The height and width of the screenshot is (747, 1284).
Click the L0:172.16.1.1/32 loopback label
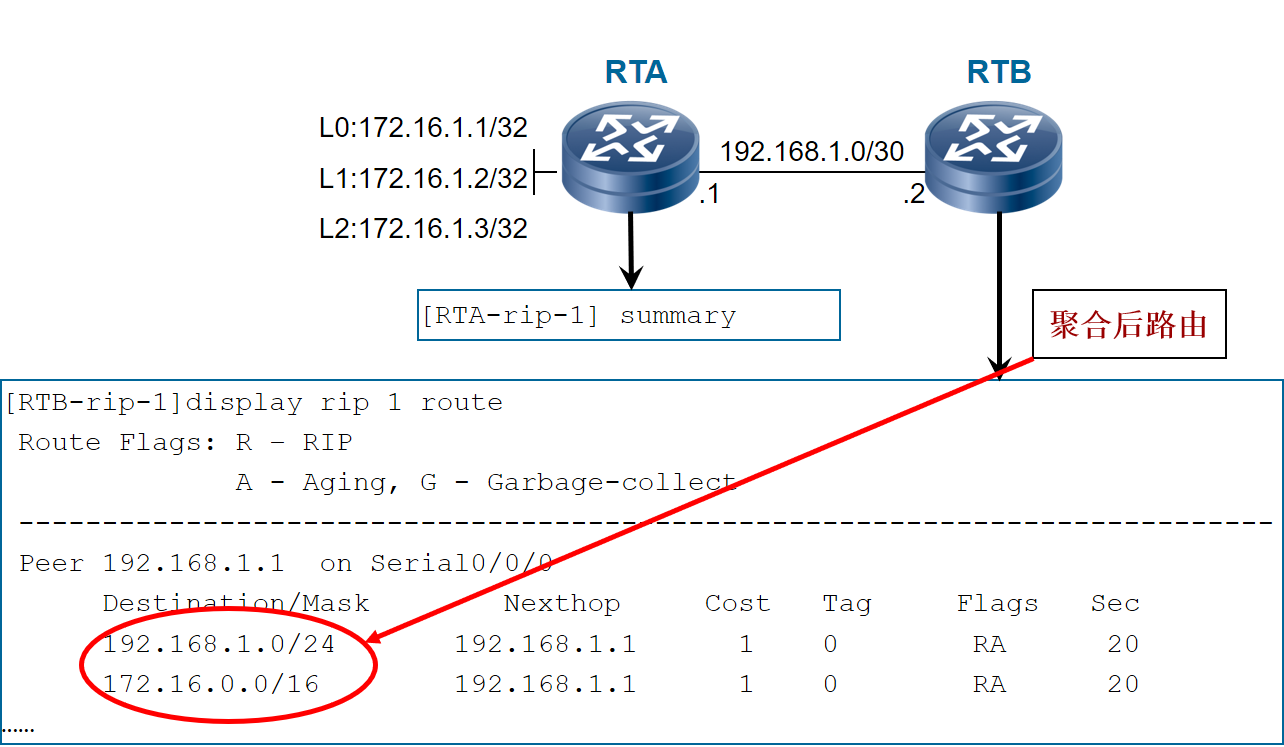423,128
